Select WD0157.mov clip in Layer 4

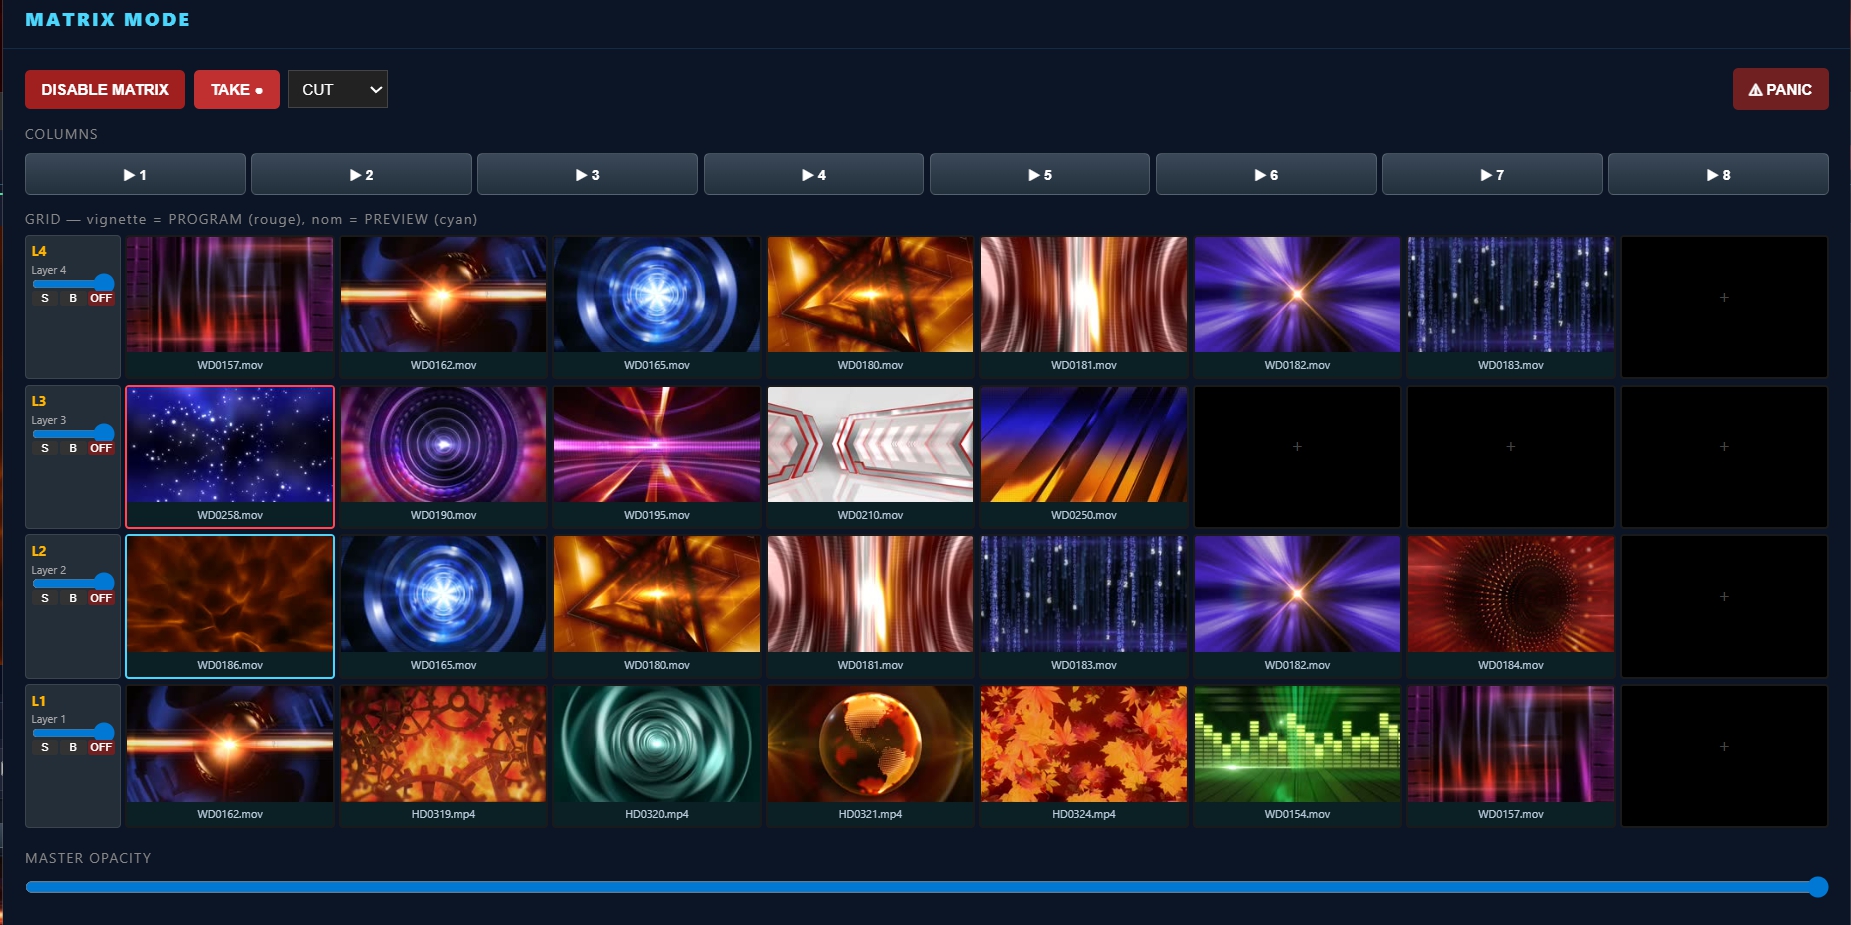[230, 307]
